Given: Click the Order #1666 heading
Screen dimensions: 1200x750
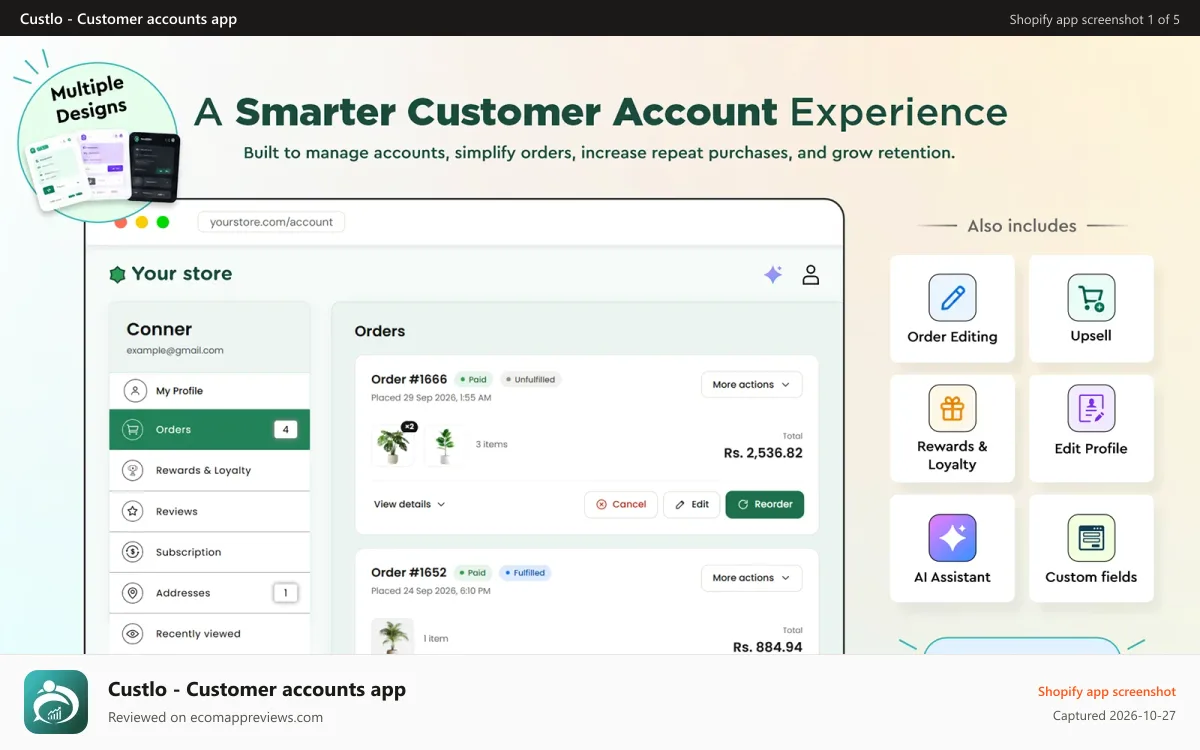Looking at the screenshot, I should [409, 379].
